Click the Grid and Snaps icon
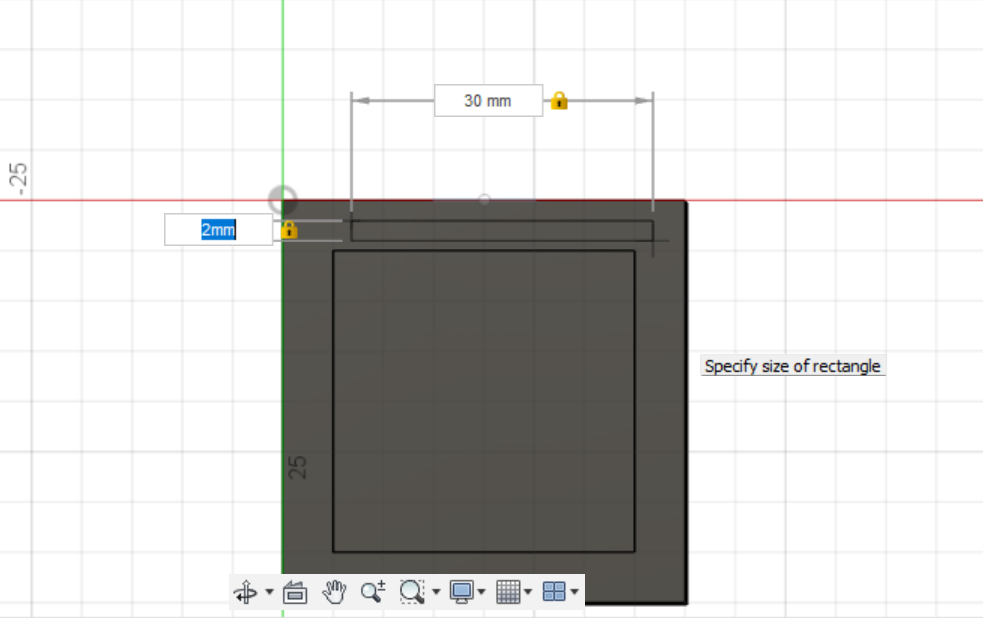Viewport: 983px width, 618px height. point(508,591)
